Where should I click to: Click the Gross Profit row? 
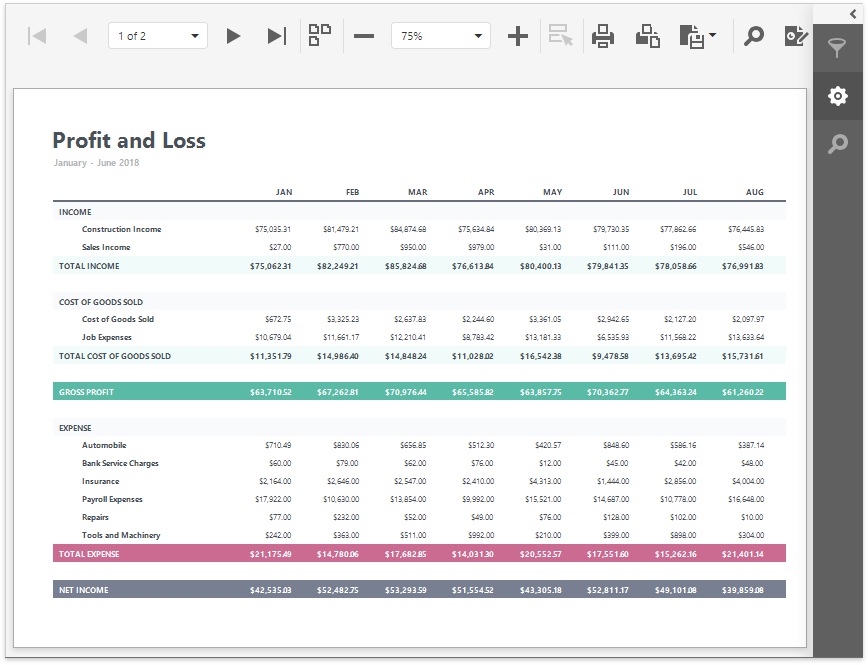pos(419,392)
